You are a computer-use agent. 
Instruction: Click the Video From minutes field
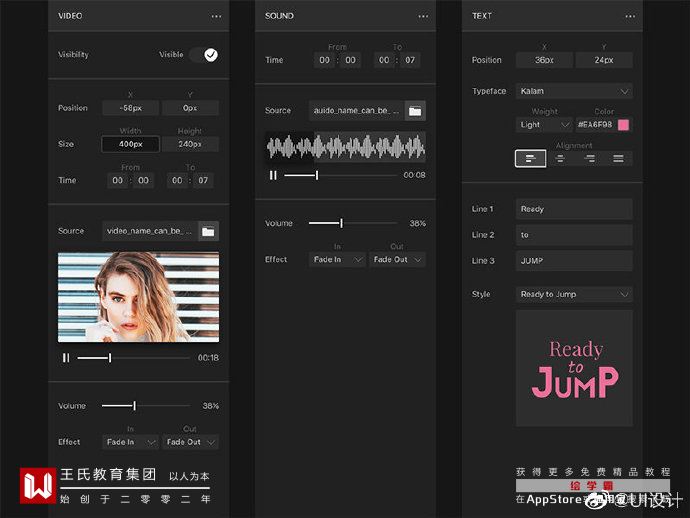point(117,180)
